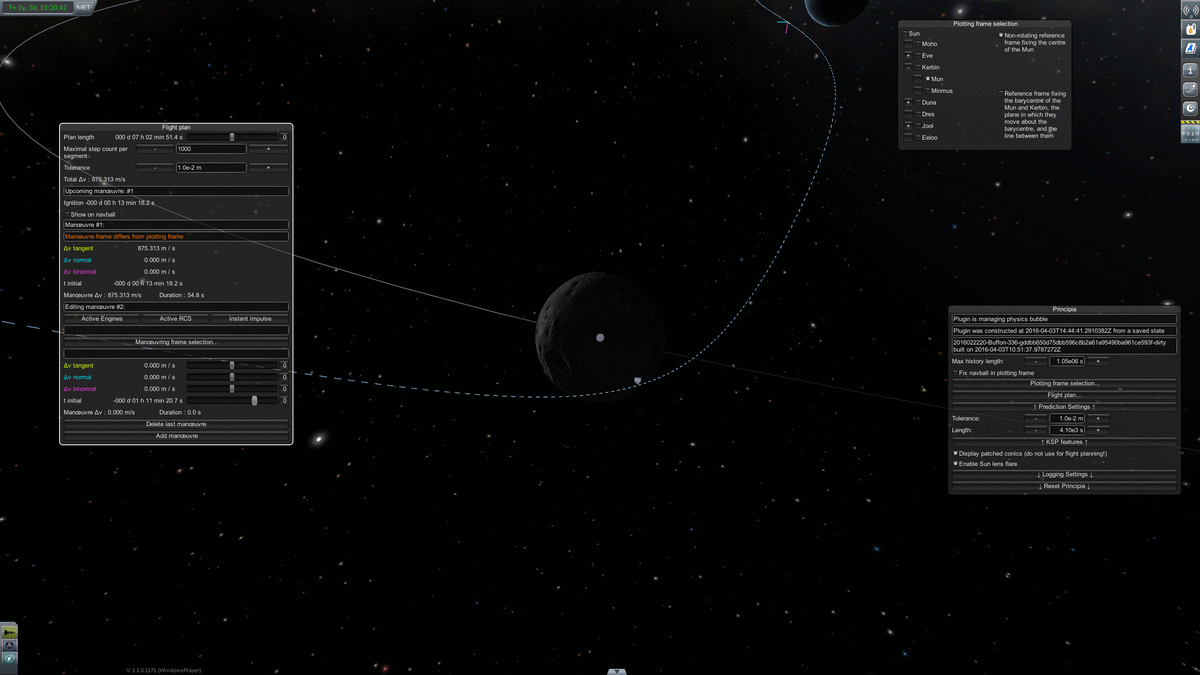Image resolution: width=1200 pixels, height=675 pixels.
Task: Click Add manœuvre button
Action: coord(176,436)
